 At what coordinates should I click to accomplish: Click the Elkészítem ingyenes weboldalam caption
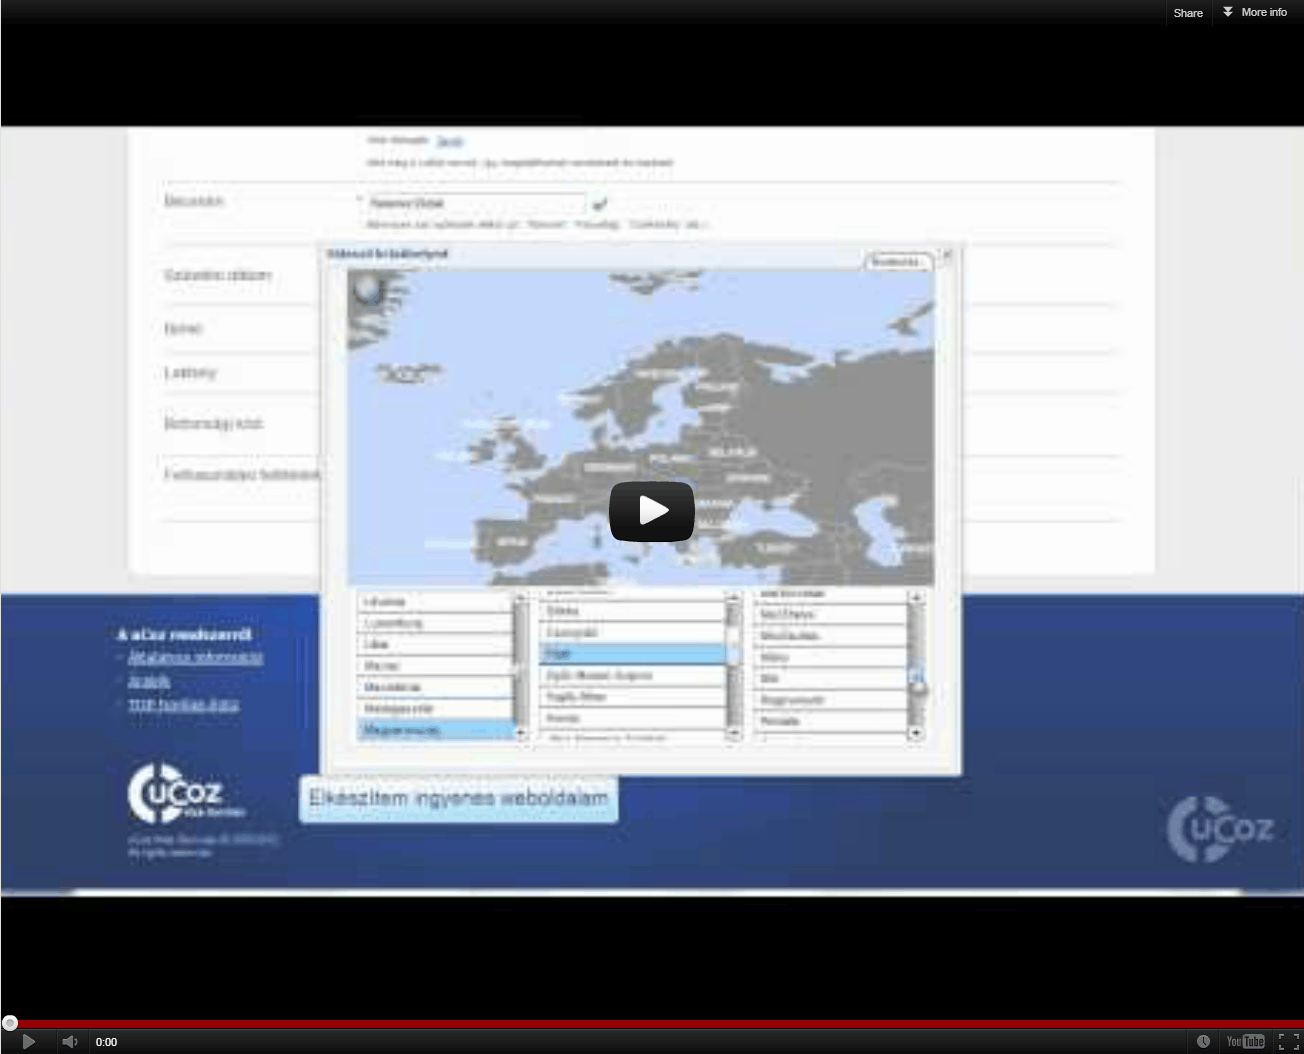pyautogui.click(x=458, y=798)
